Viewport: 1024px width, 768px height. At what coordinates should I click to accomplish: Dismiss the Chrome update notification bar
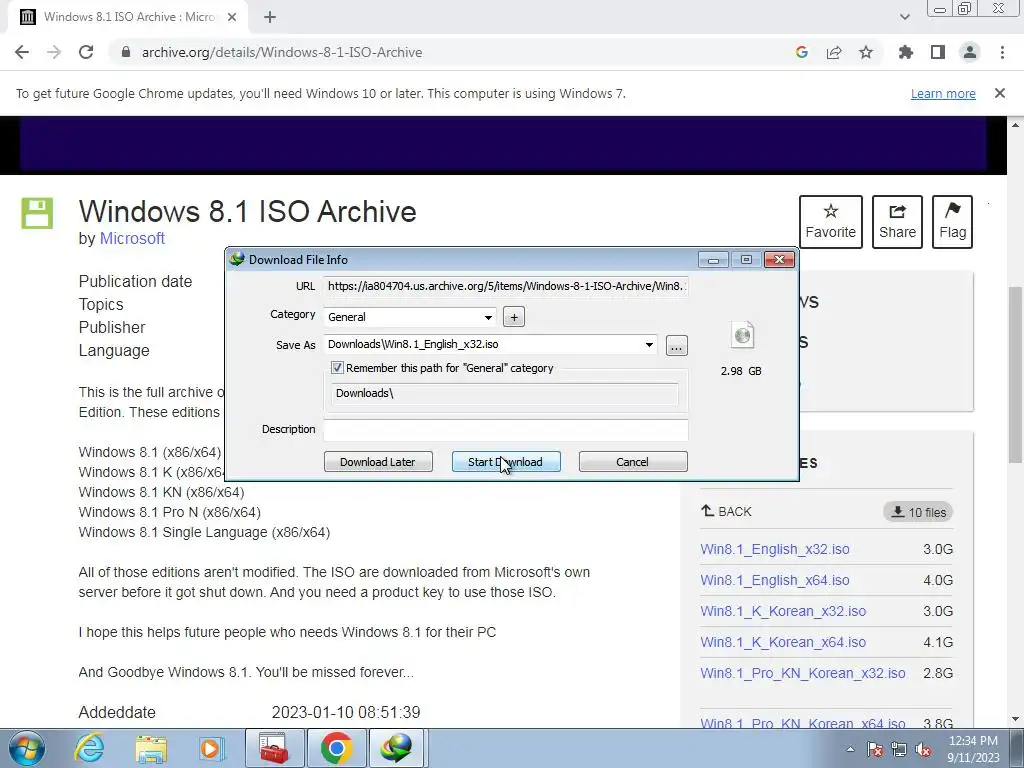click(x=999, y=93)
